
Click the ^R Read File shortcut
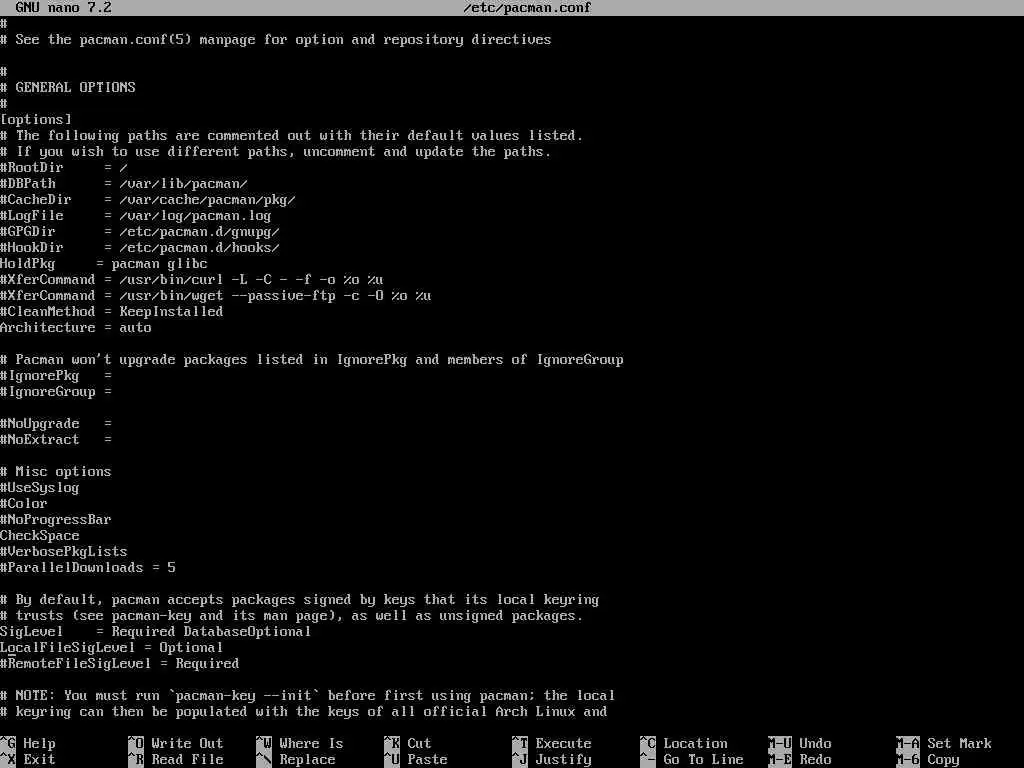[x=176, y=760]
